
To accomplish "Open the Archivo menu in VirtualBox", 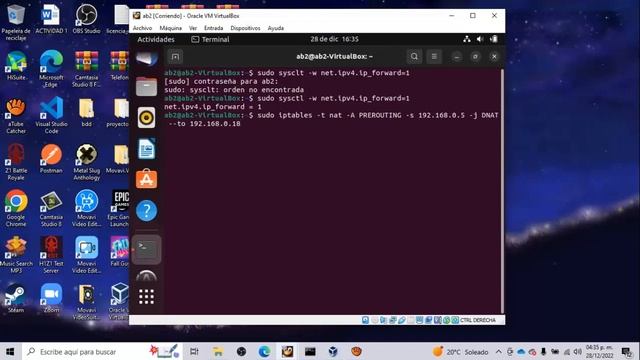I will pyautogui.click(x=142, y=28).
